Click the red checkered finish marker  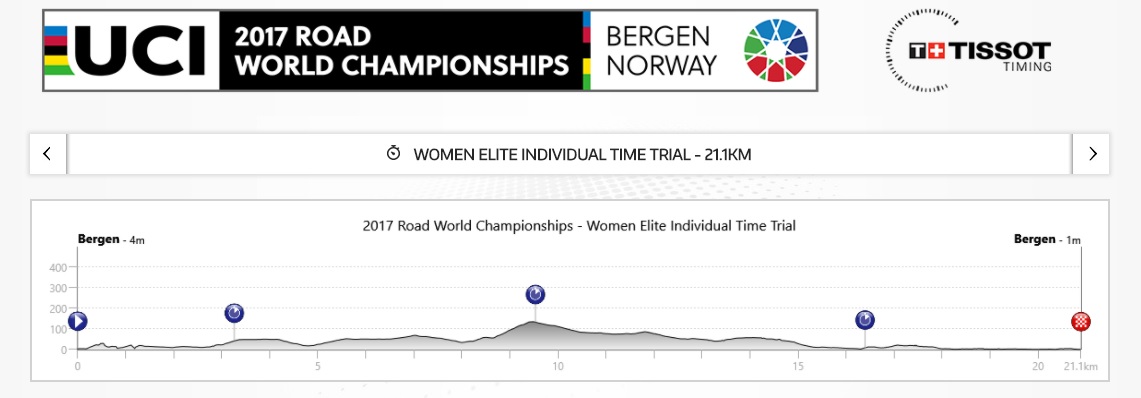pyautogui.click(x=1081, y=322)
